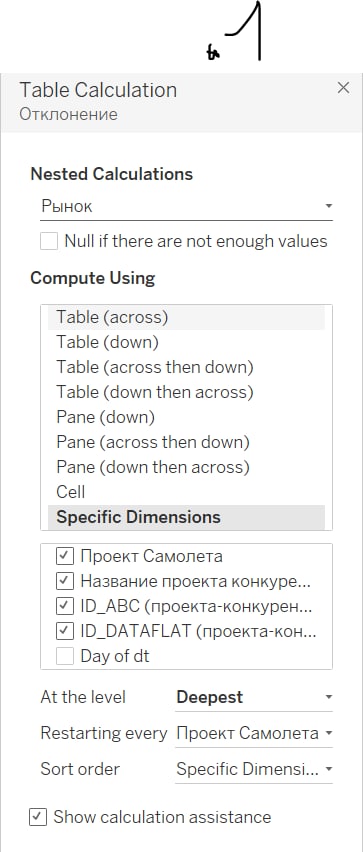Check the Day of dt dimension
Viewport: 363px width, 852px height.
pos(65,656)
